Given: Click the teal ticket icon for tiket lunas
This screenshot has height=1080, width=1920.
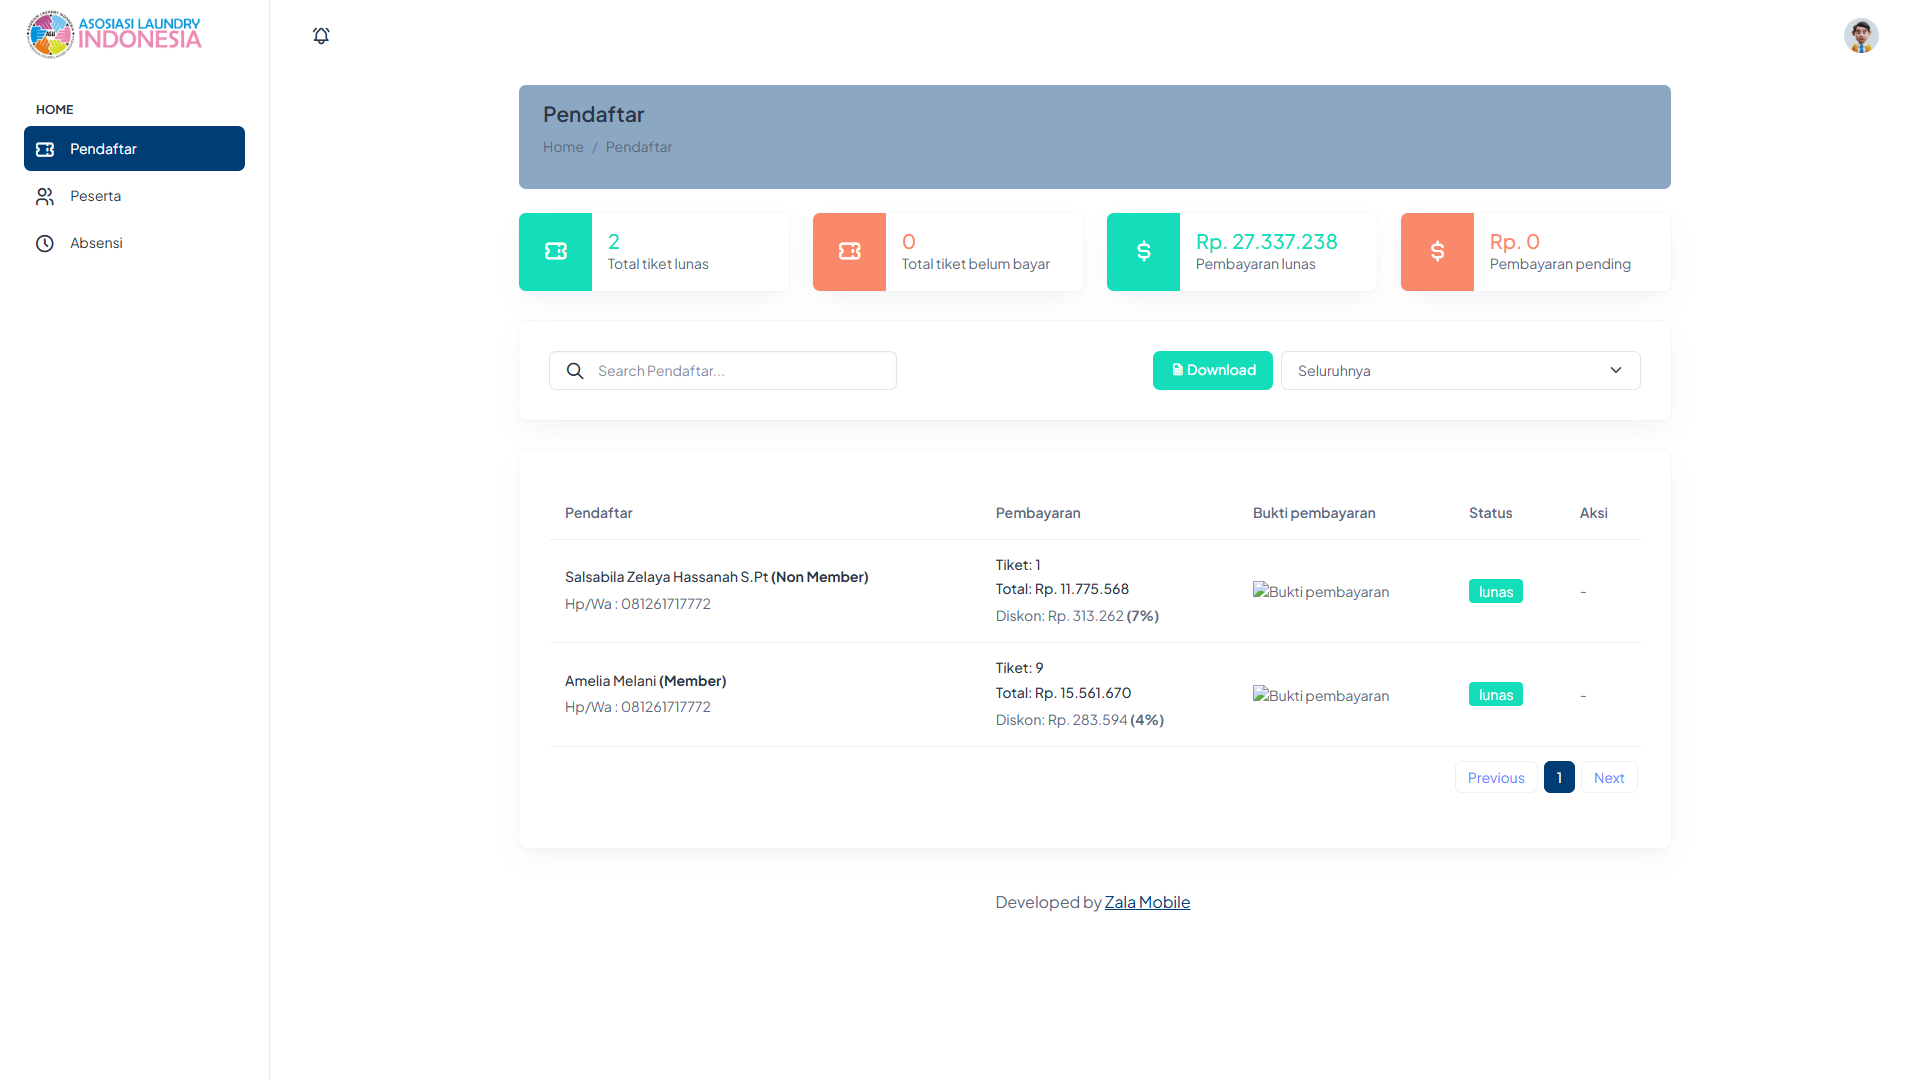Looking at the screenshot, I should coord(555,252).
